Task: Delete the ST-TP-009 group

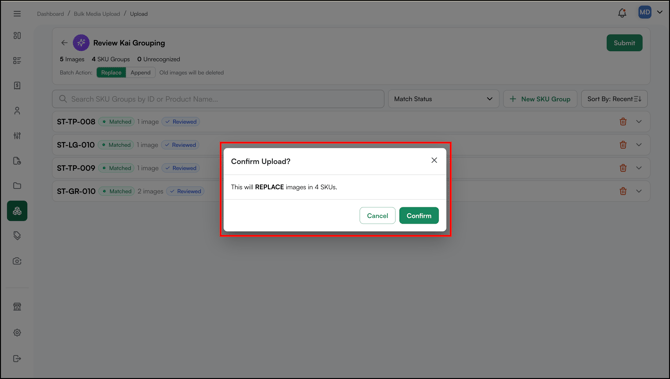Action: (x=623, y=168)
